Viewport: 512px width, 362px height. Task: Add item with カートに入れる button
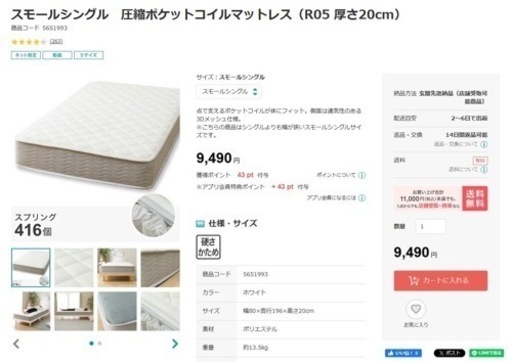tap(440, 281)
